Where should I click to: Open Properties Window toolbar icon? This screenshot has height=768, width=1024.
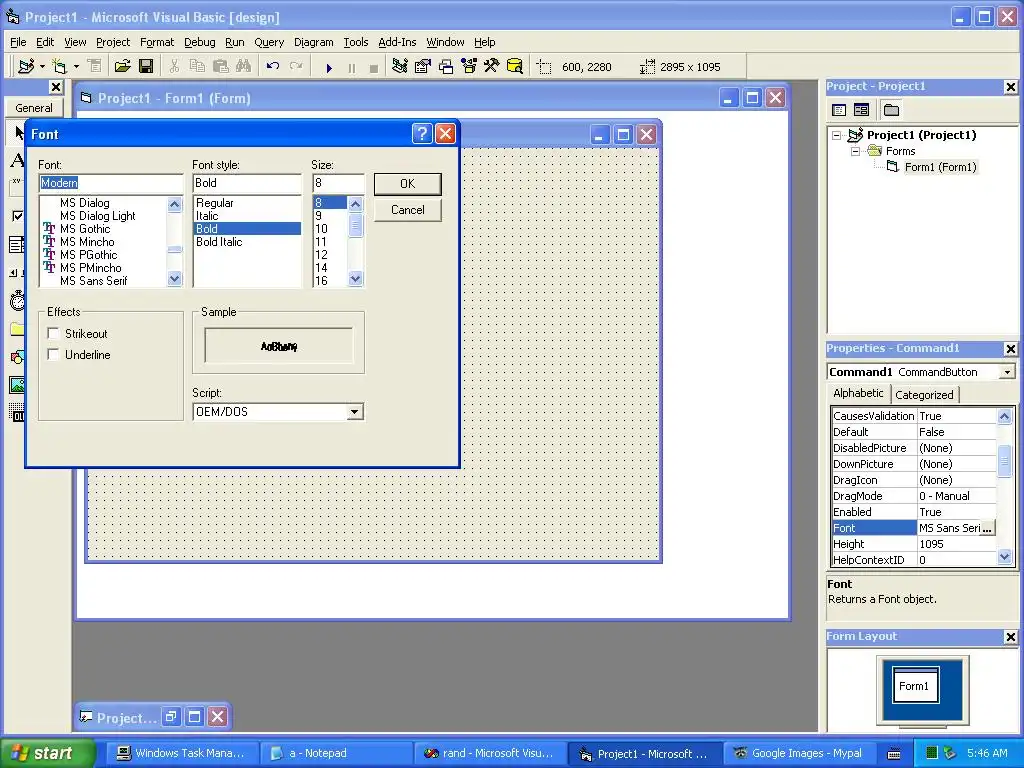tap(423, 66)
